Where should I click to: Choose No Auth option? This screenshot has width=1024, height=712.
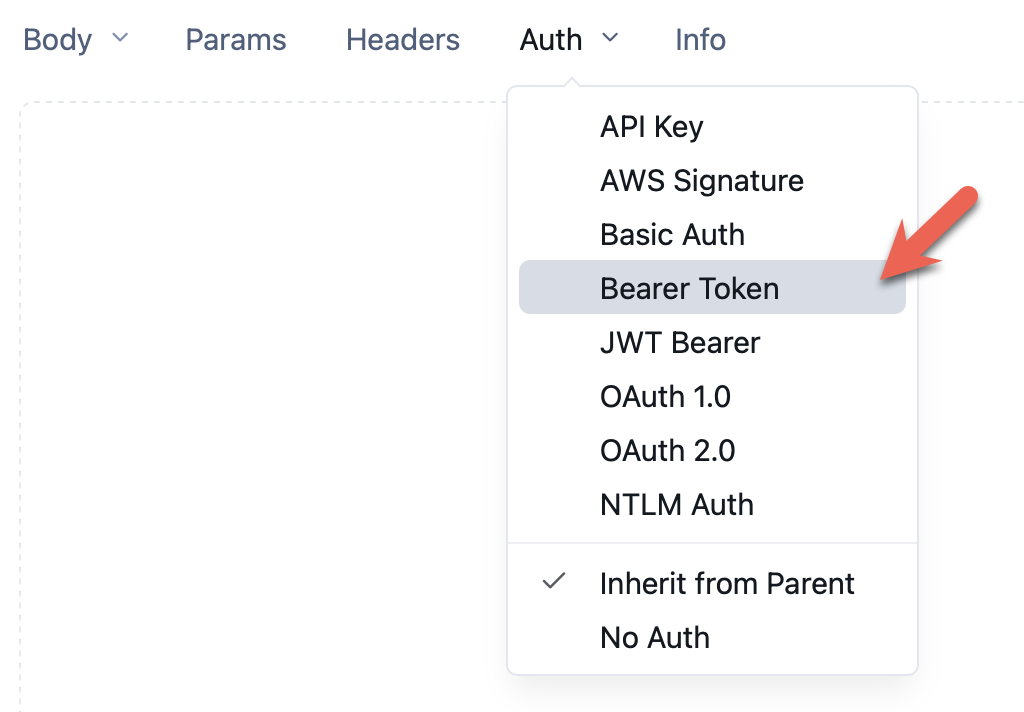pos(654,637)
